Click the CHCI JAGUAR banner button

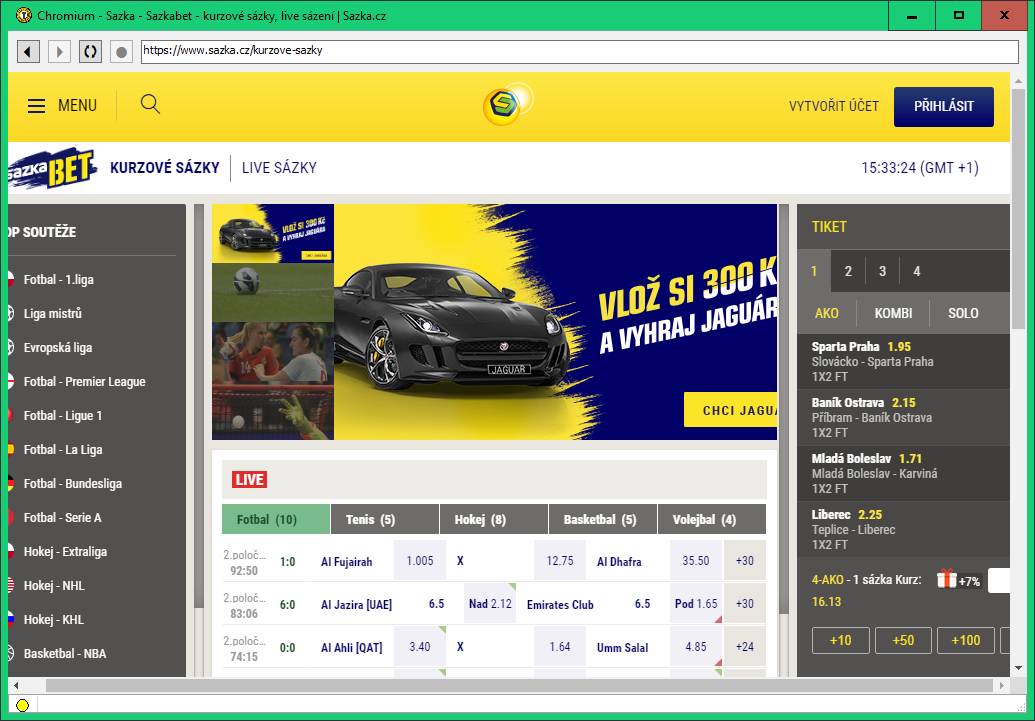tap(731, 410)
